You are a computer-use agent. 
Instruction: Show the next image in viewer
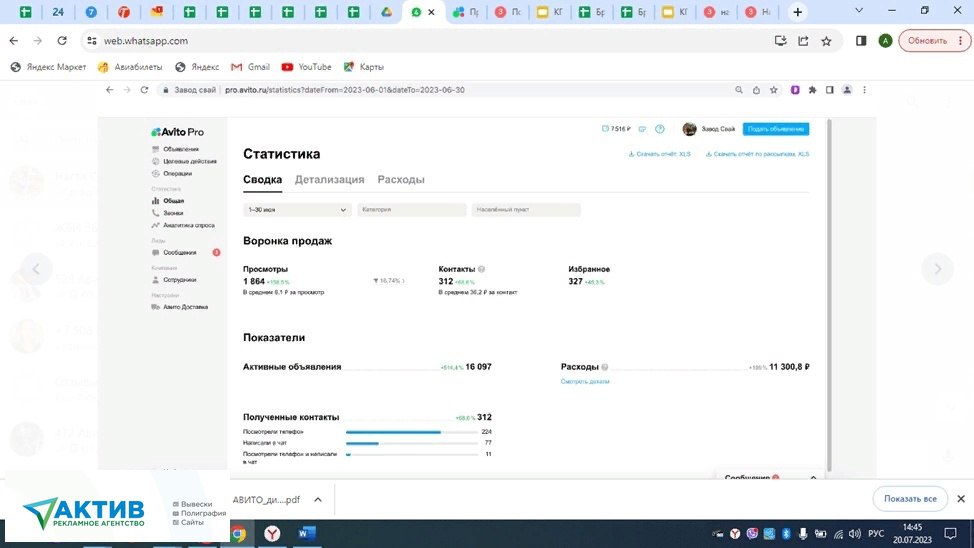937,268
